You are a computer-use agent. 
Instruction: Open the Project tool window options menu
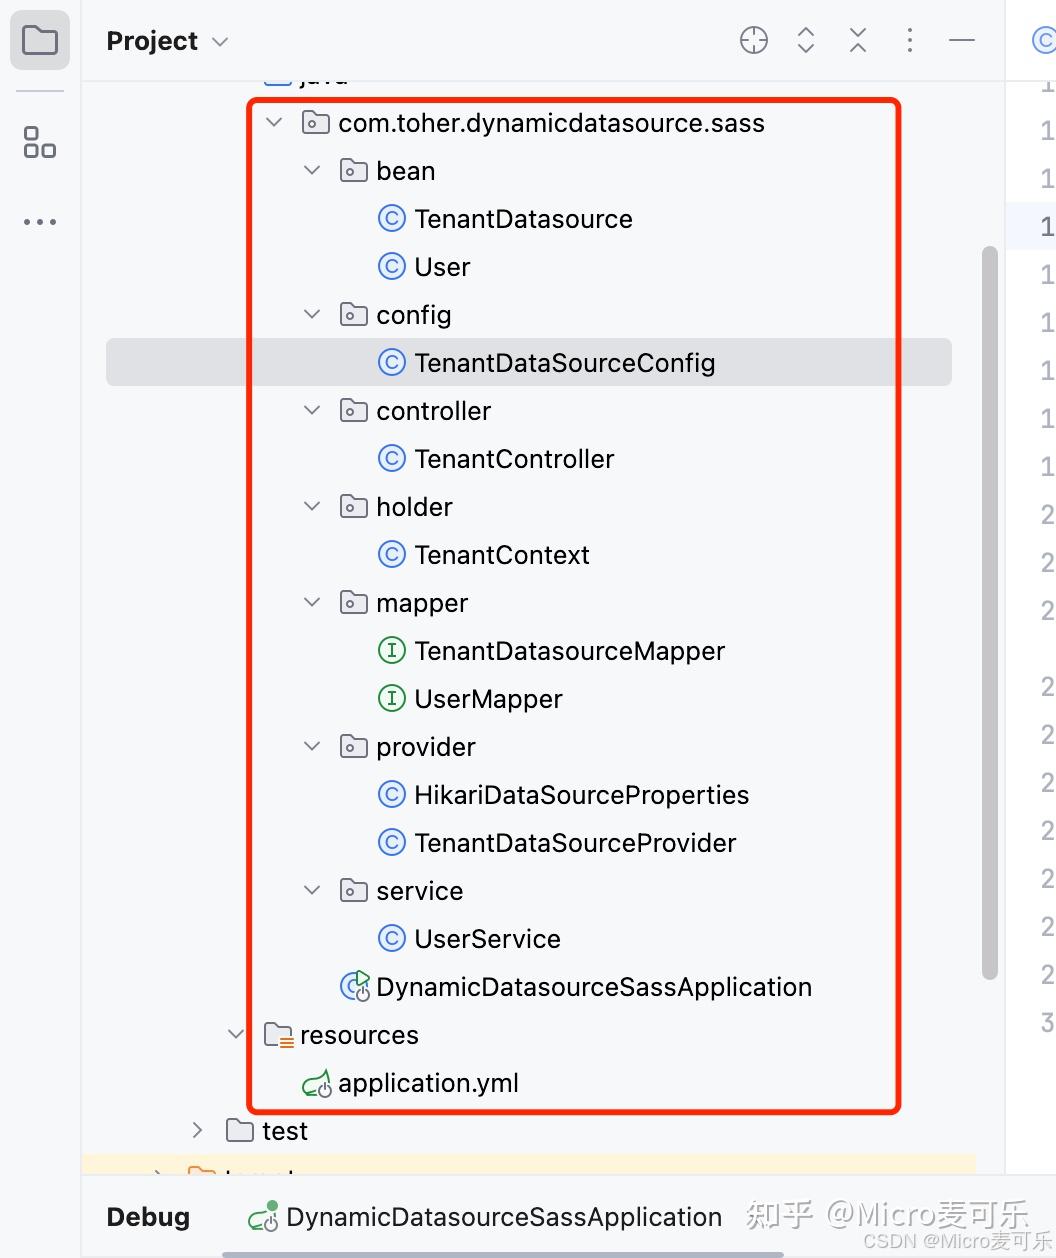tap(909, 40)
